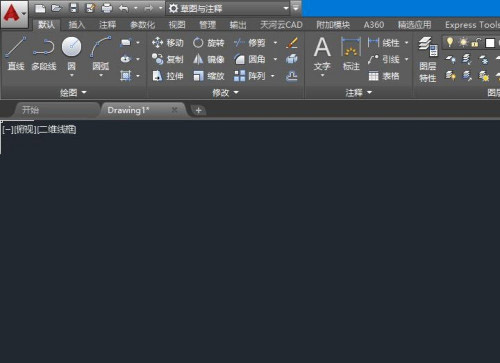Activate the 拉伸 (Stretch) tool
Viewport: 500px width, 363px height.
click(167, 76)
